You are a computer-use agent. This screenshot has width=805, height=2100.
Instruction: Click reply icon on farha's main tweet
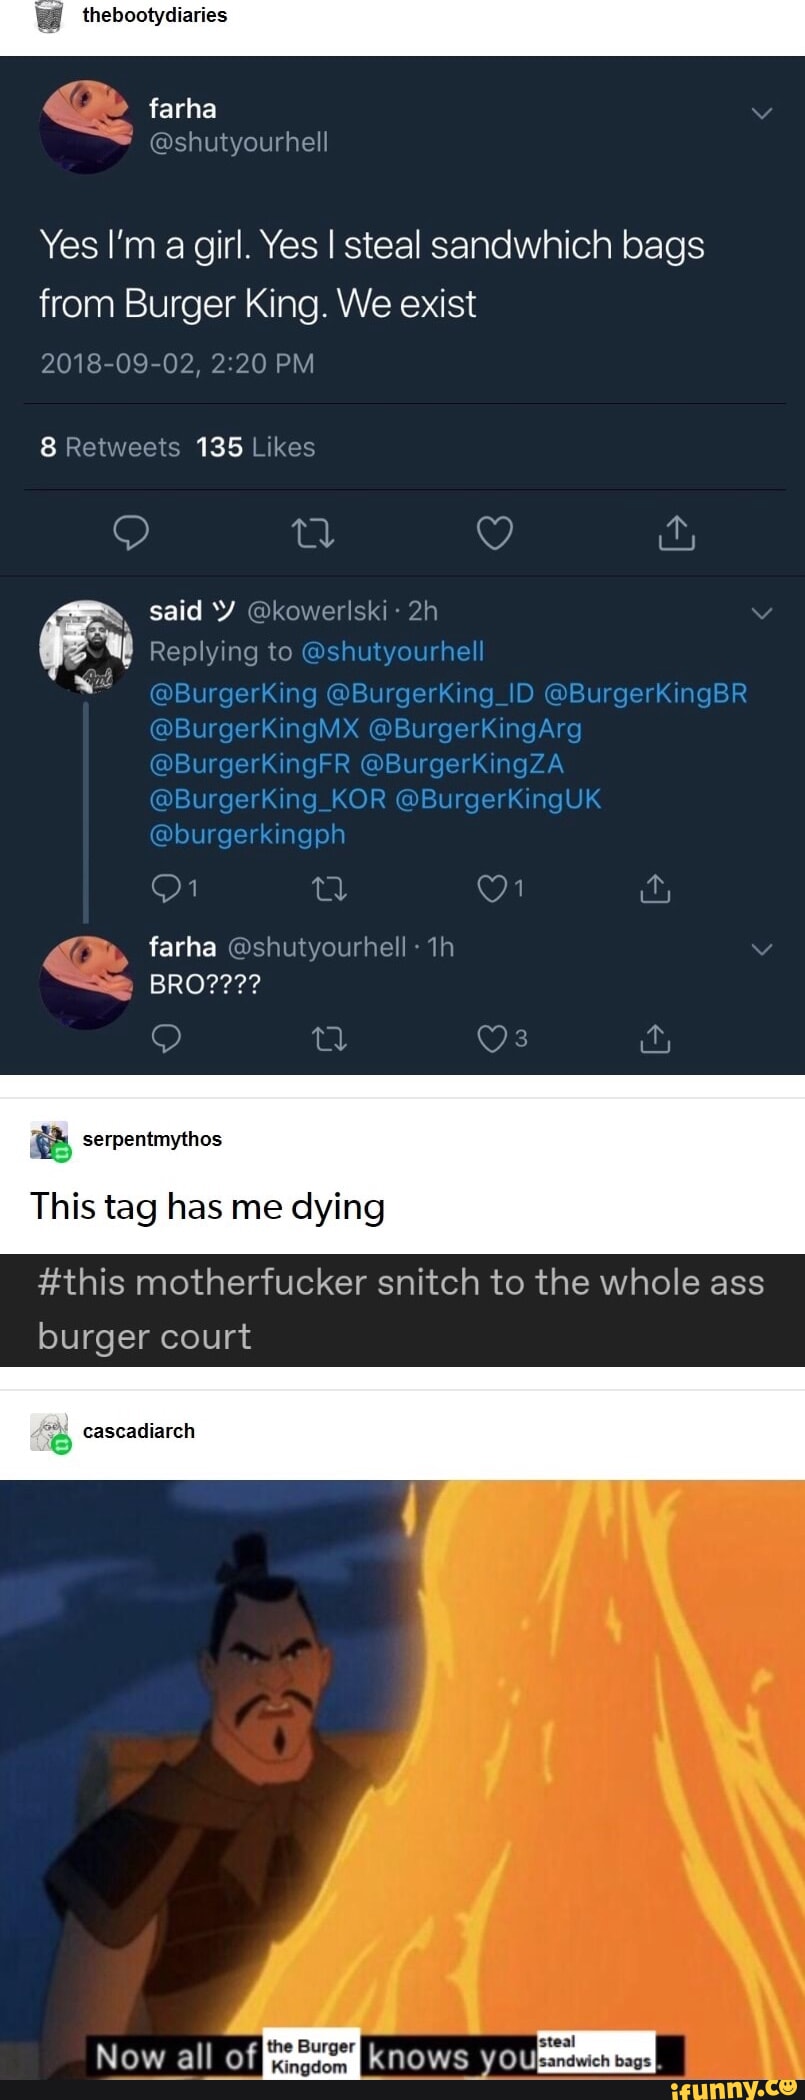(x=130, y=533)
